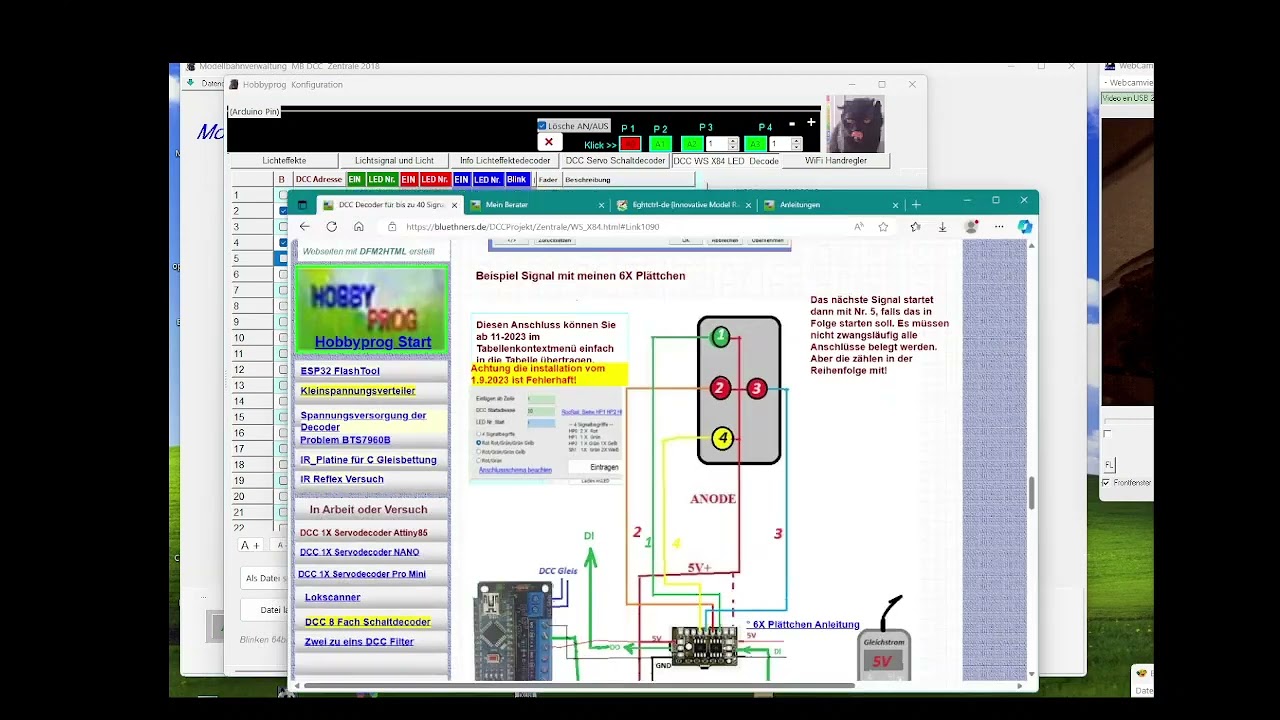The height and width of the screenshot is (720, 1280).
Task: Toggle the B checkbox in row 2
Action: [284, 211]
